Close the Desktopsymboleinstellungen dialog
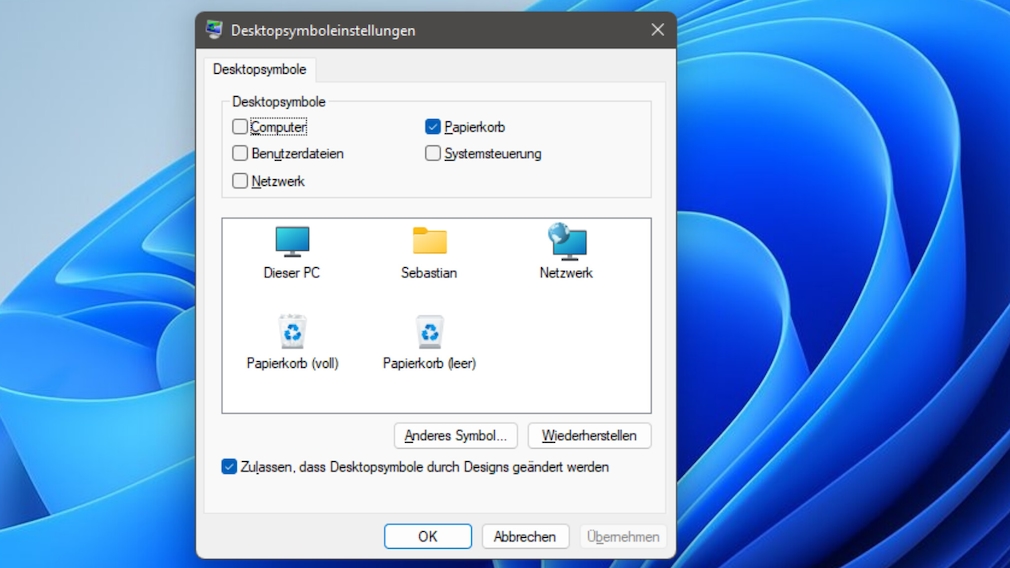 tap(658, 30)
